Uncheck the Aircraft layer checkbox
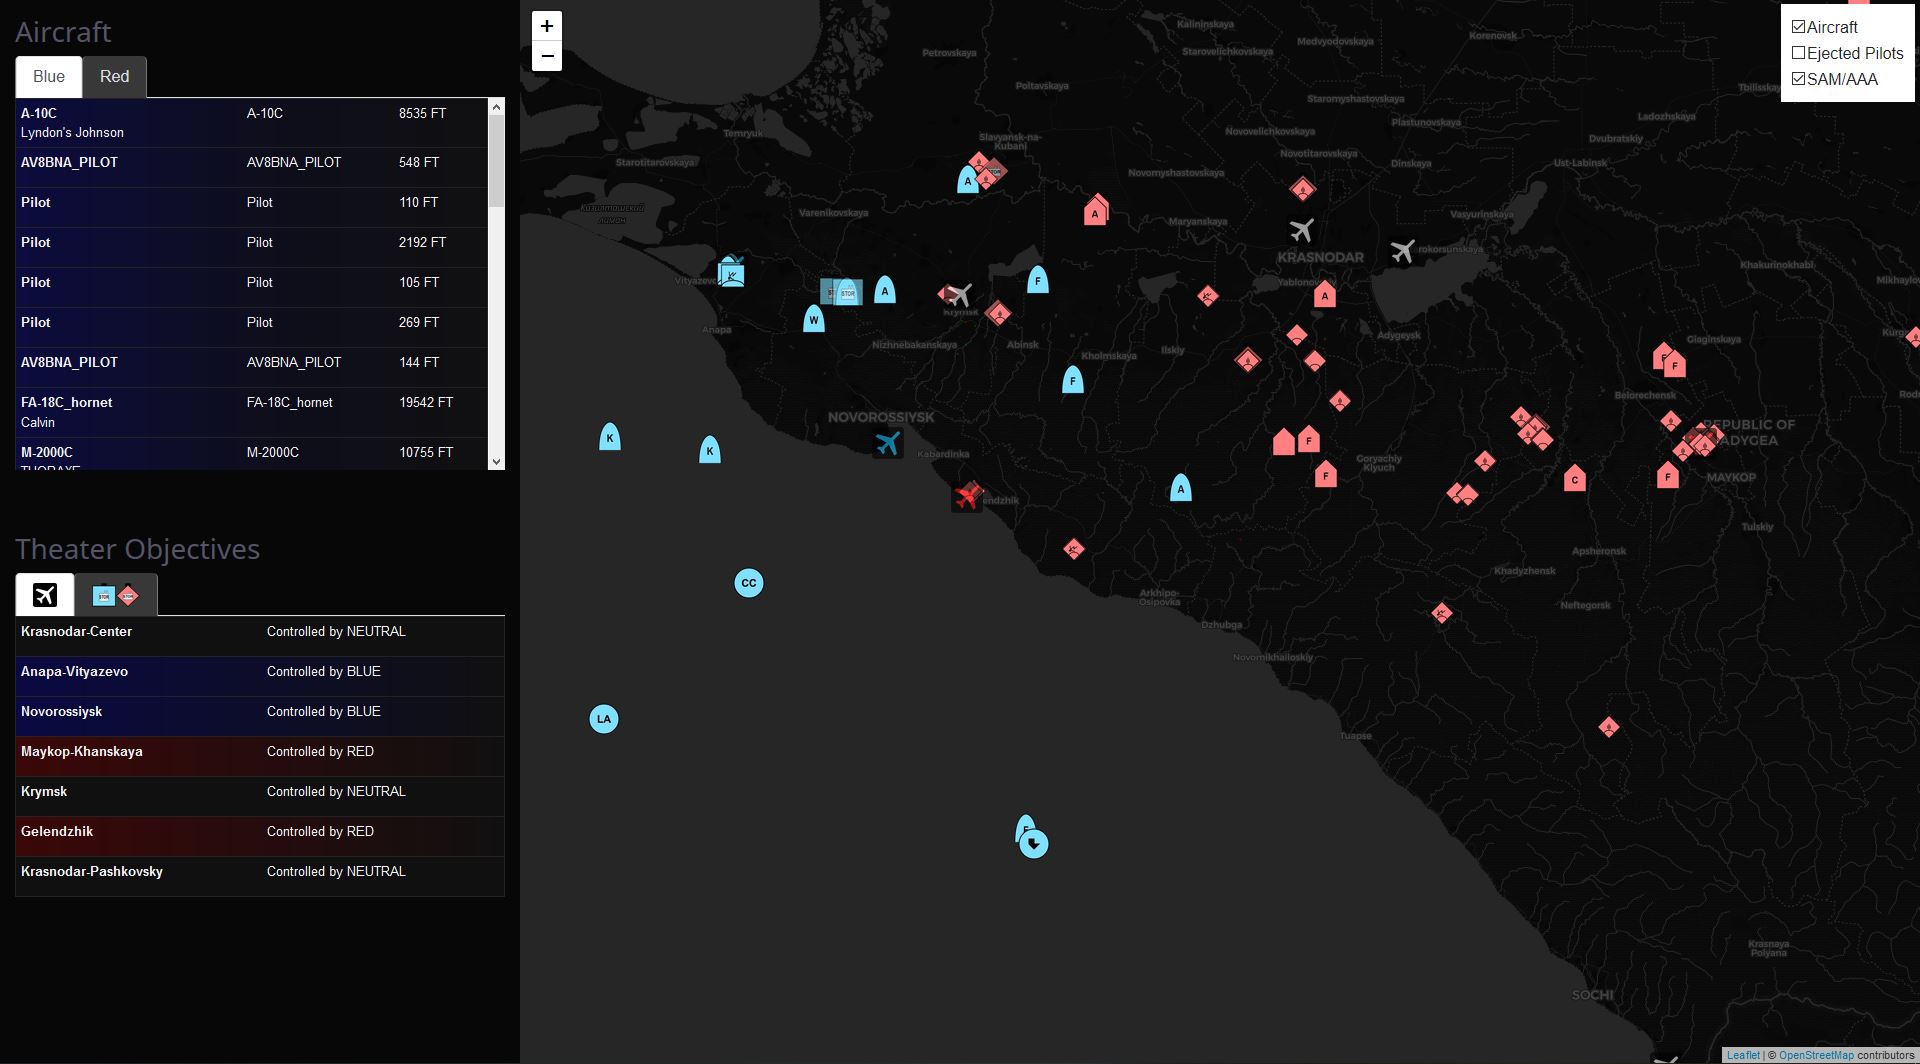The image size is (1920, 1064). click(x=1798, y=27)
